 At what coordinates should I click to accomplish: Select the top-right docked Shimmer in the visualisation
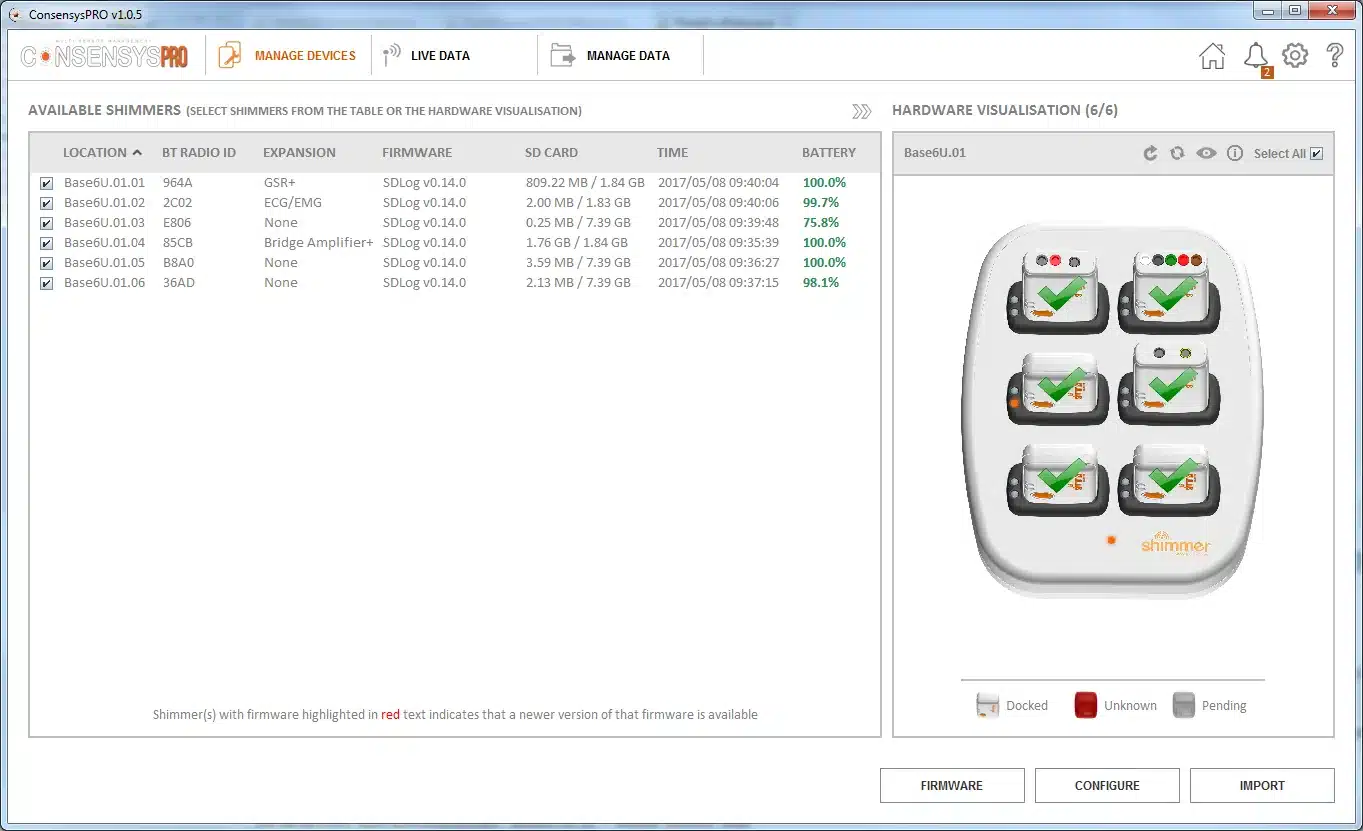click(x=1168, y=292)
